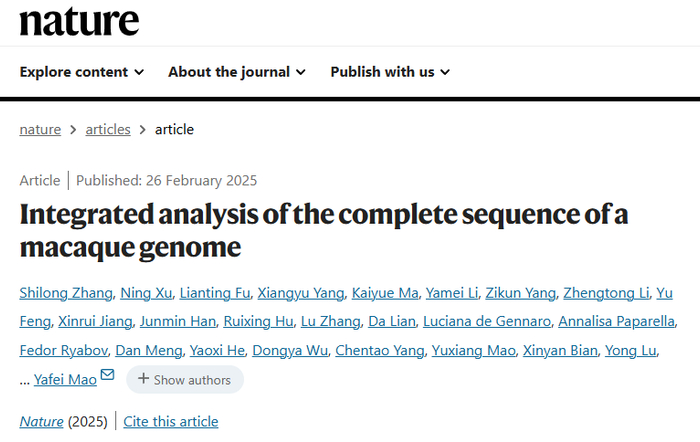Viewport: 700px width, 442px height.
Task: Open author Shilong Zhang's profile
Action: pos(63,293)
